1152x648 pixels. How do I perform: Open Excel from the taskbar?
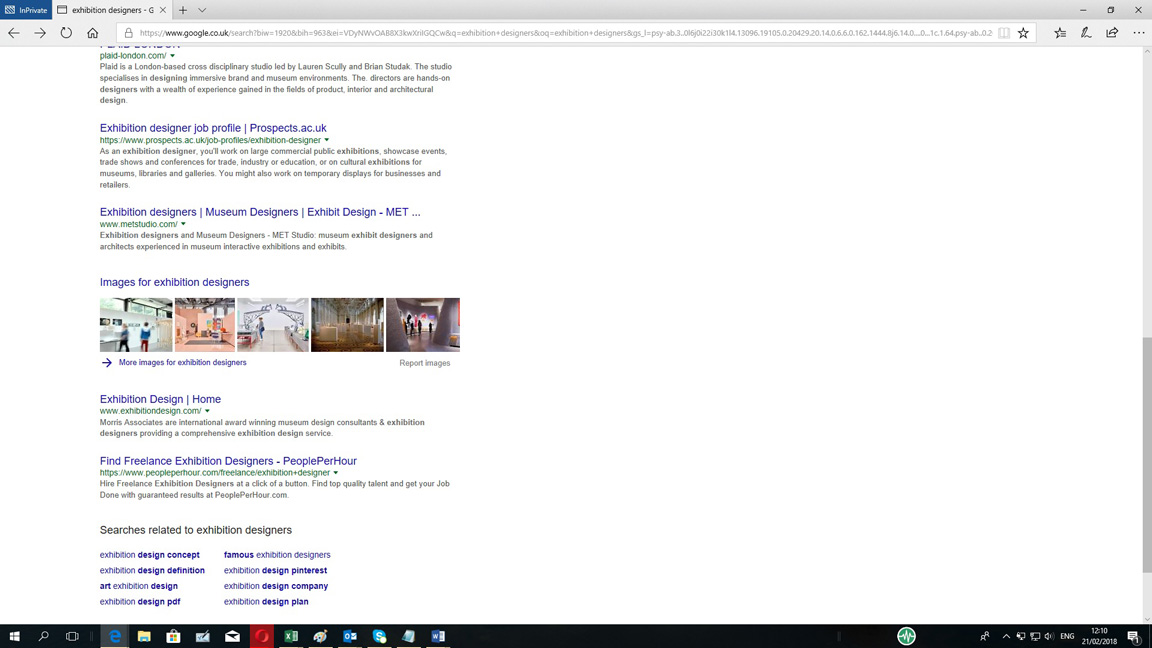point(291,636)
